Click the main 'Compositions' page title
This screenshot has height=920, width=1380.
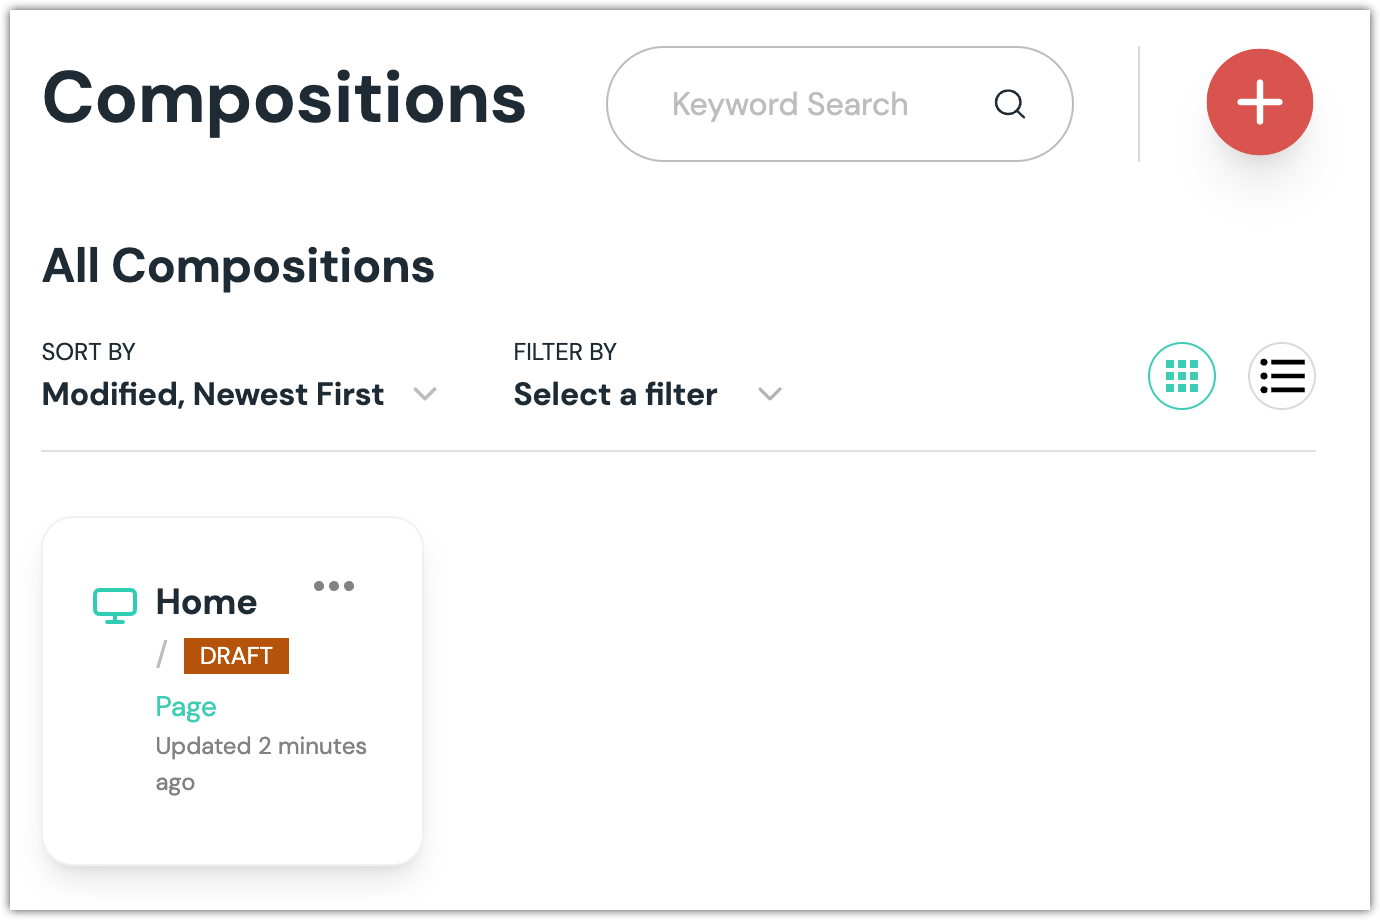(x=284, y=99)
